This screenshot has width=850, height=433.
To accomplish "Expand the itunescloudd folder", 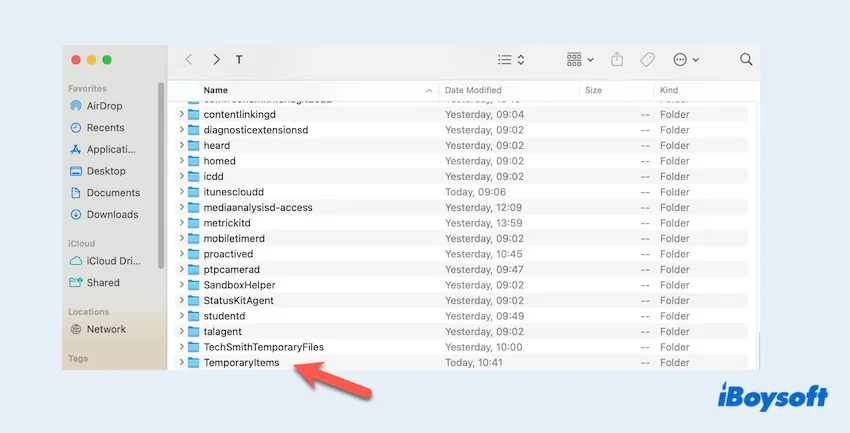I will (182, 192).
